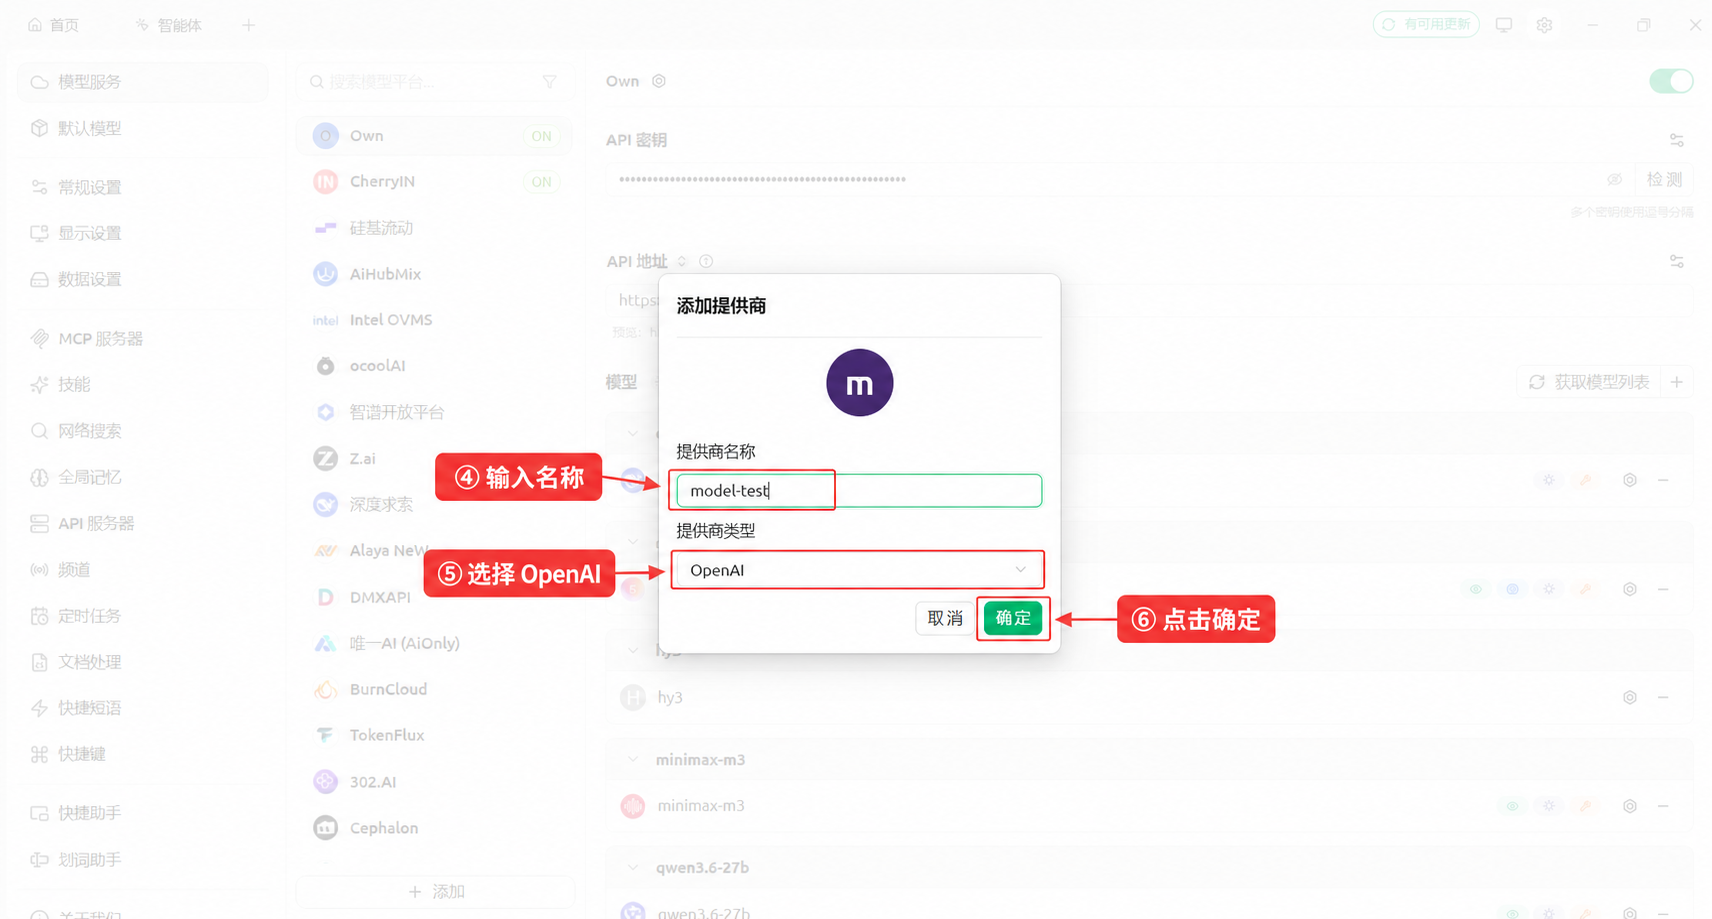The image size is (1712, 919).
Task: Open 快捷短语 in the settings sidebar
Action: pos(143,708)
